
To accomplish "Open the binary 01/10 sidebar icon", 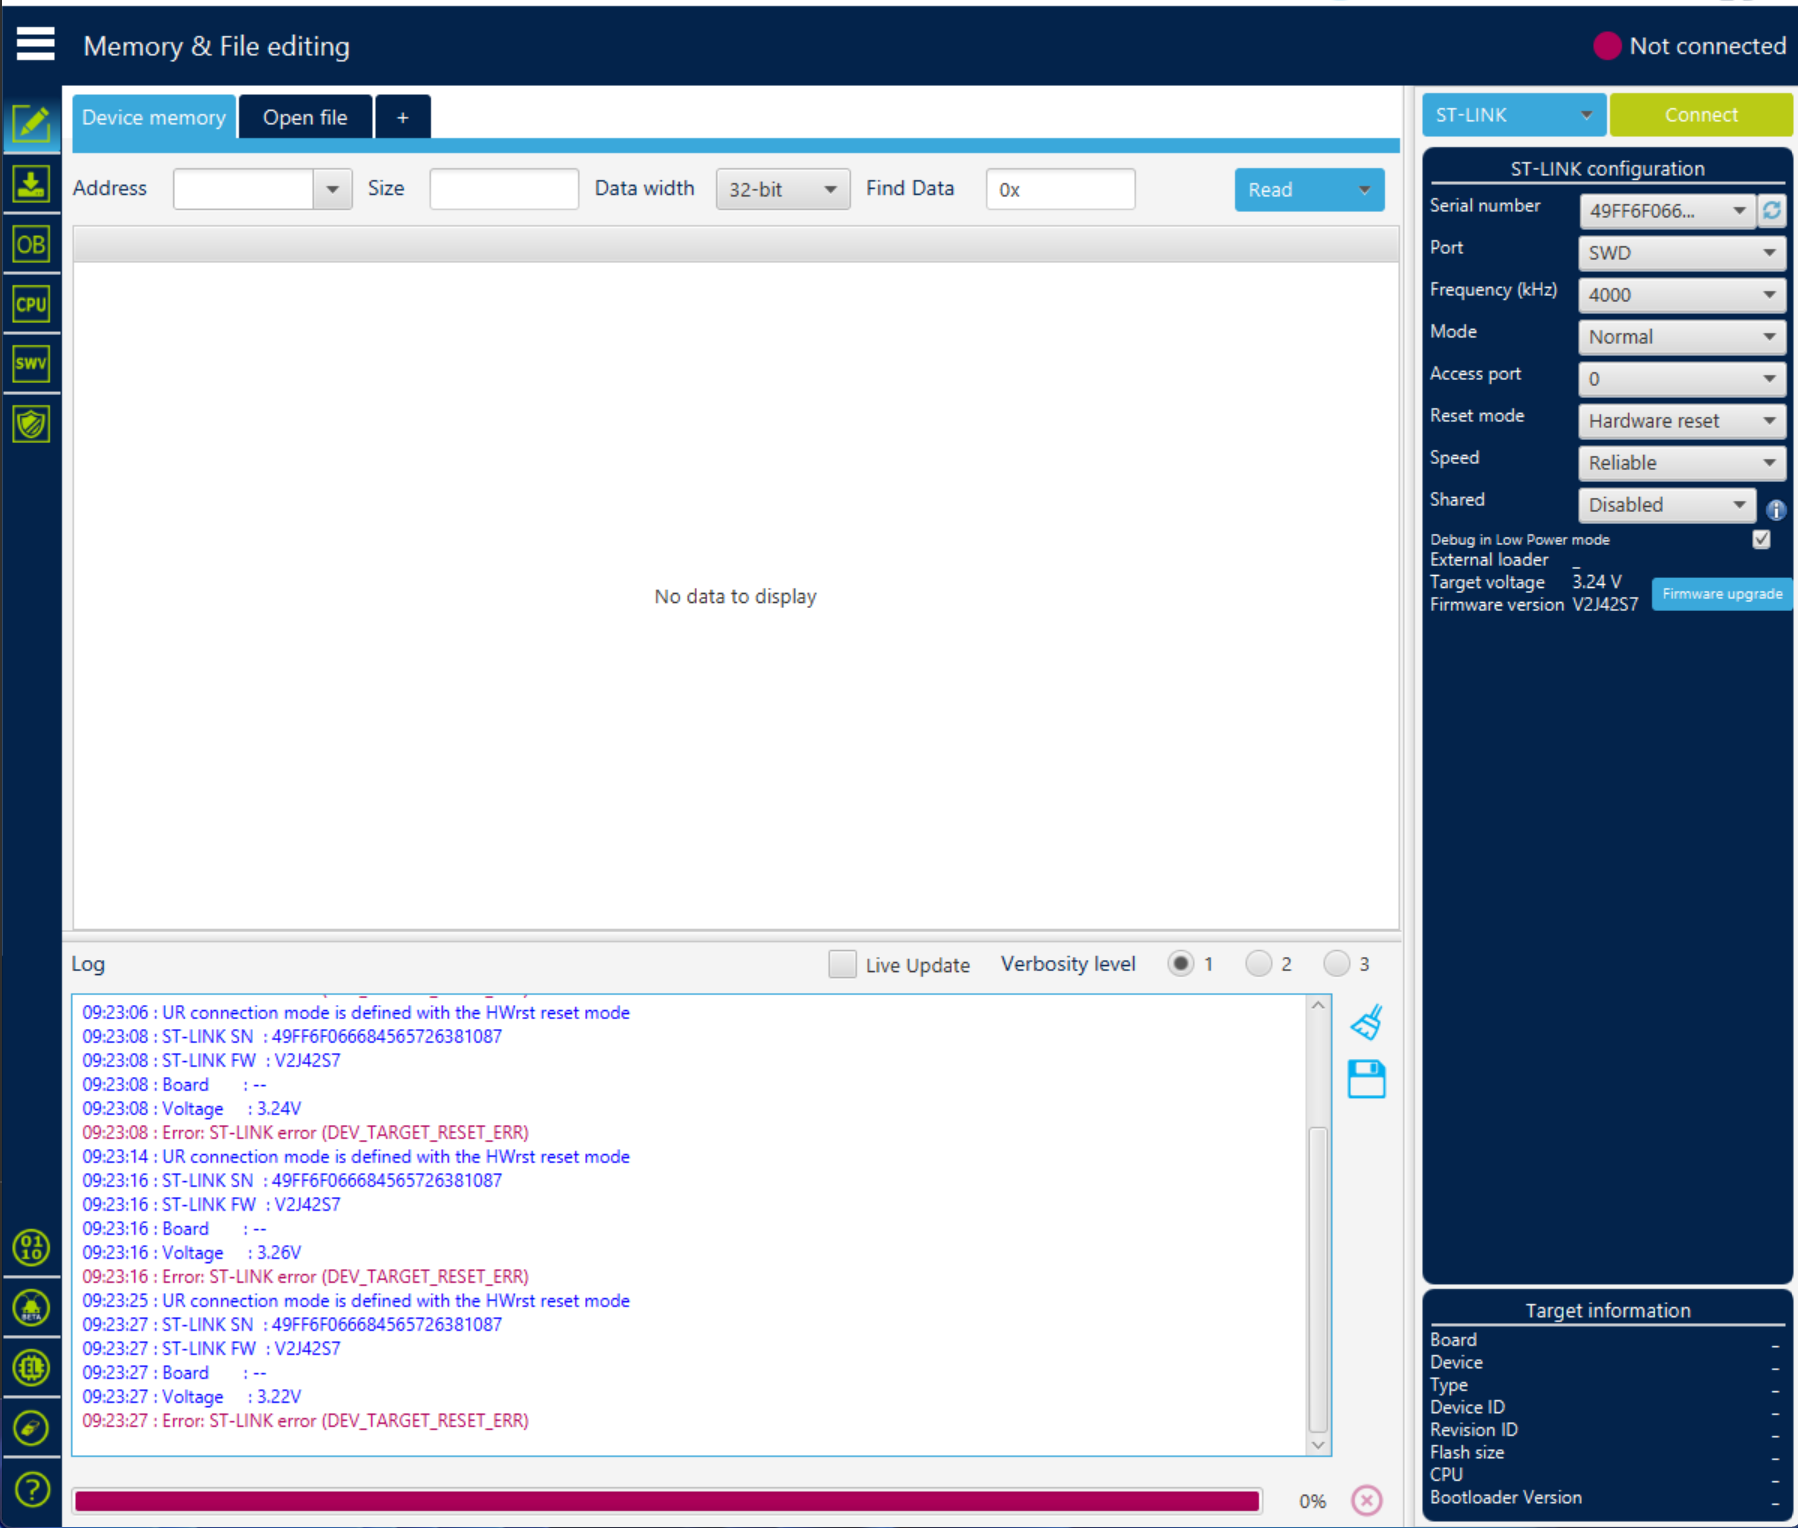I will 31,1248.
